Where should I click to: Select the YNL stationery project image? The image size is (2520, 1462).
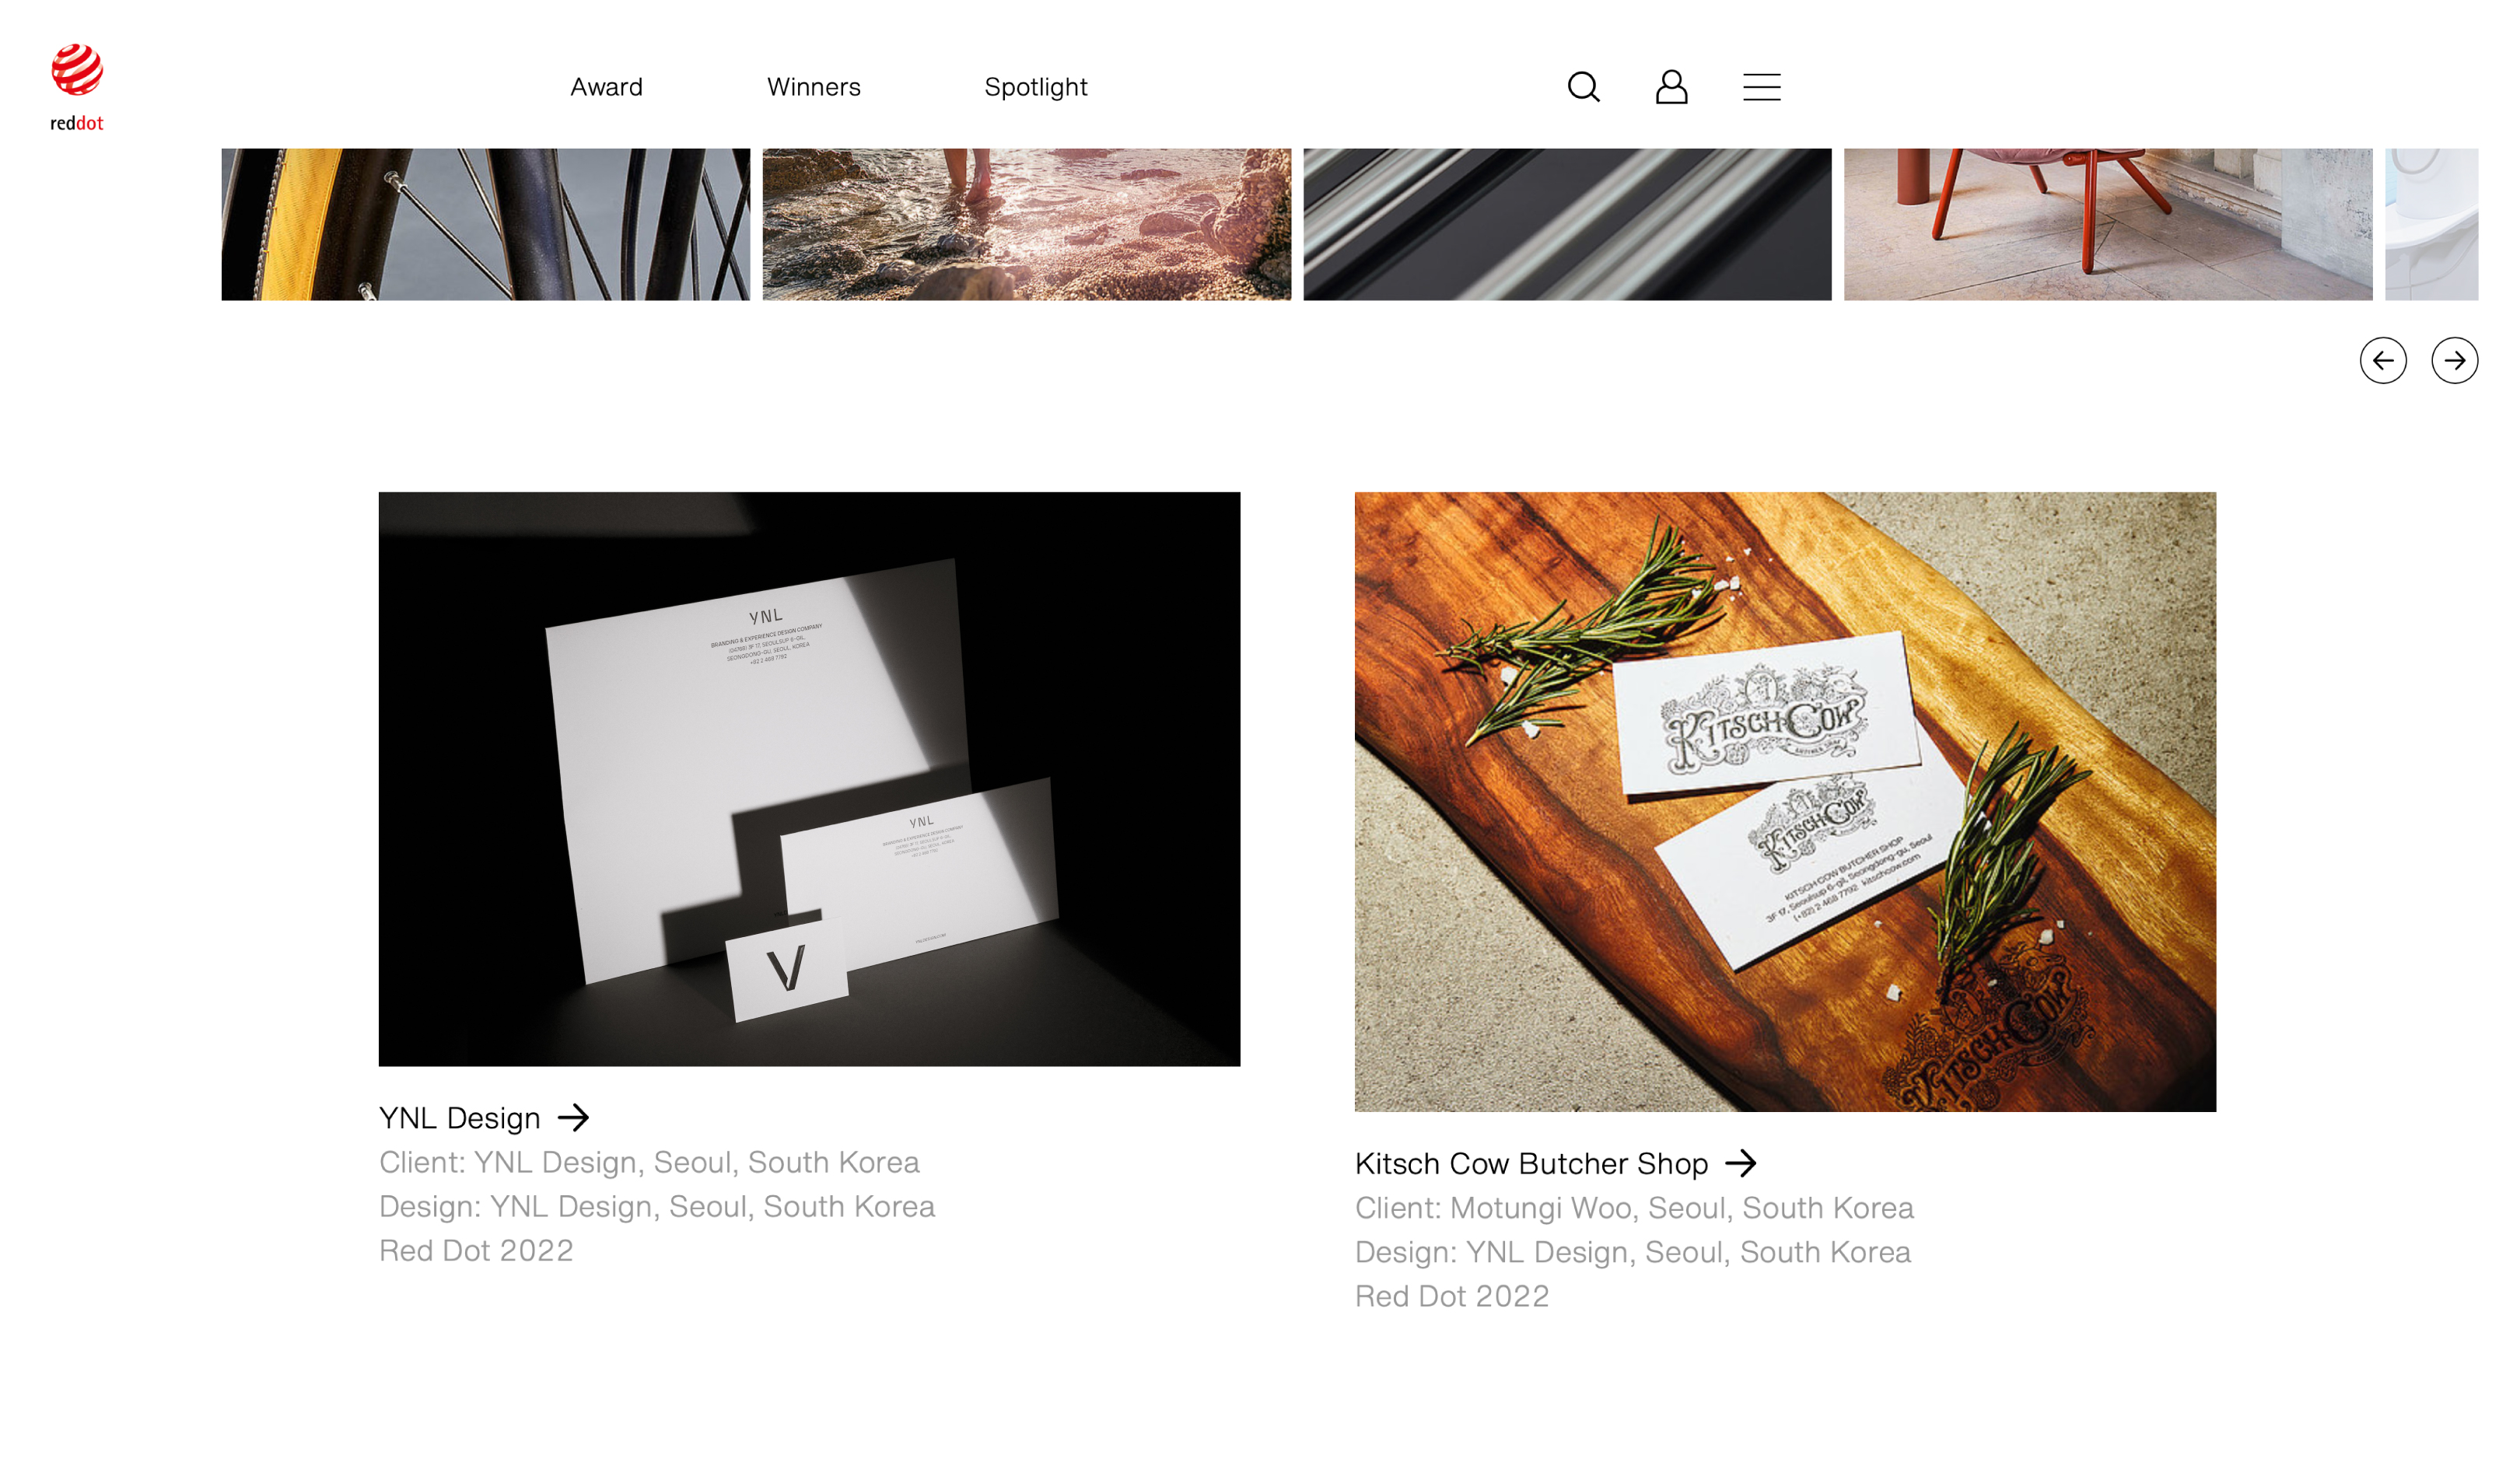point(809,778)
